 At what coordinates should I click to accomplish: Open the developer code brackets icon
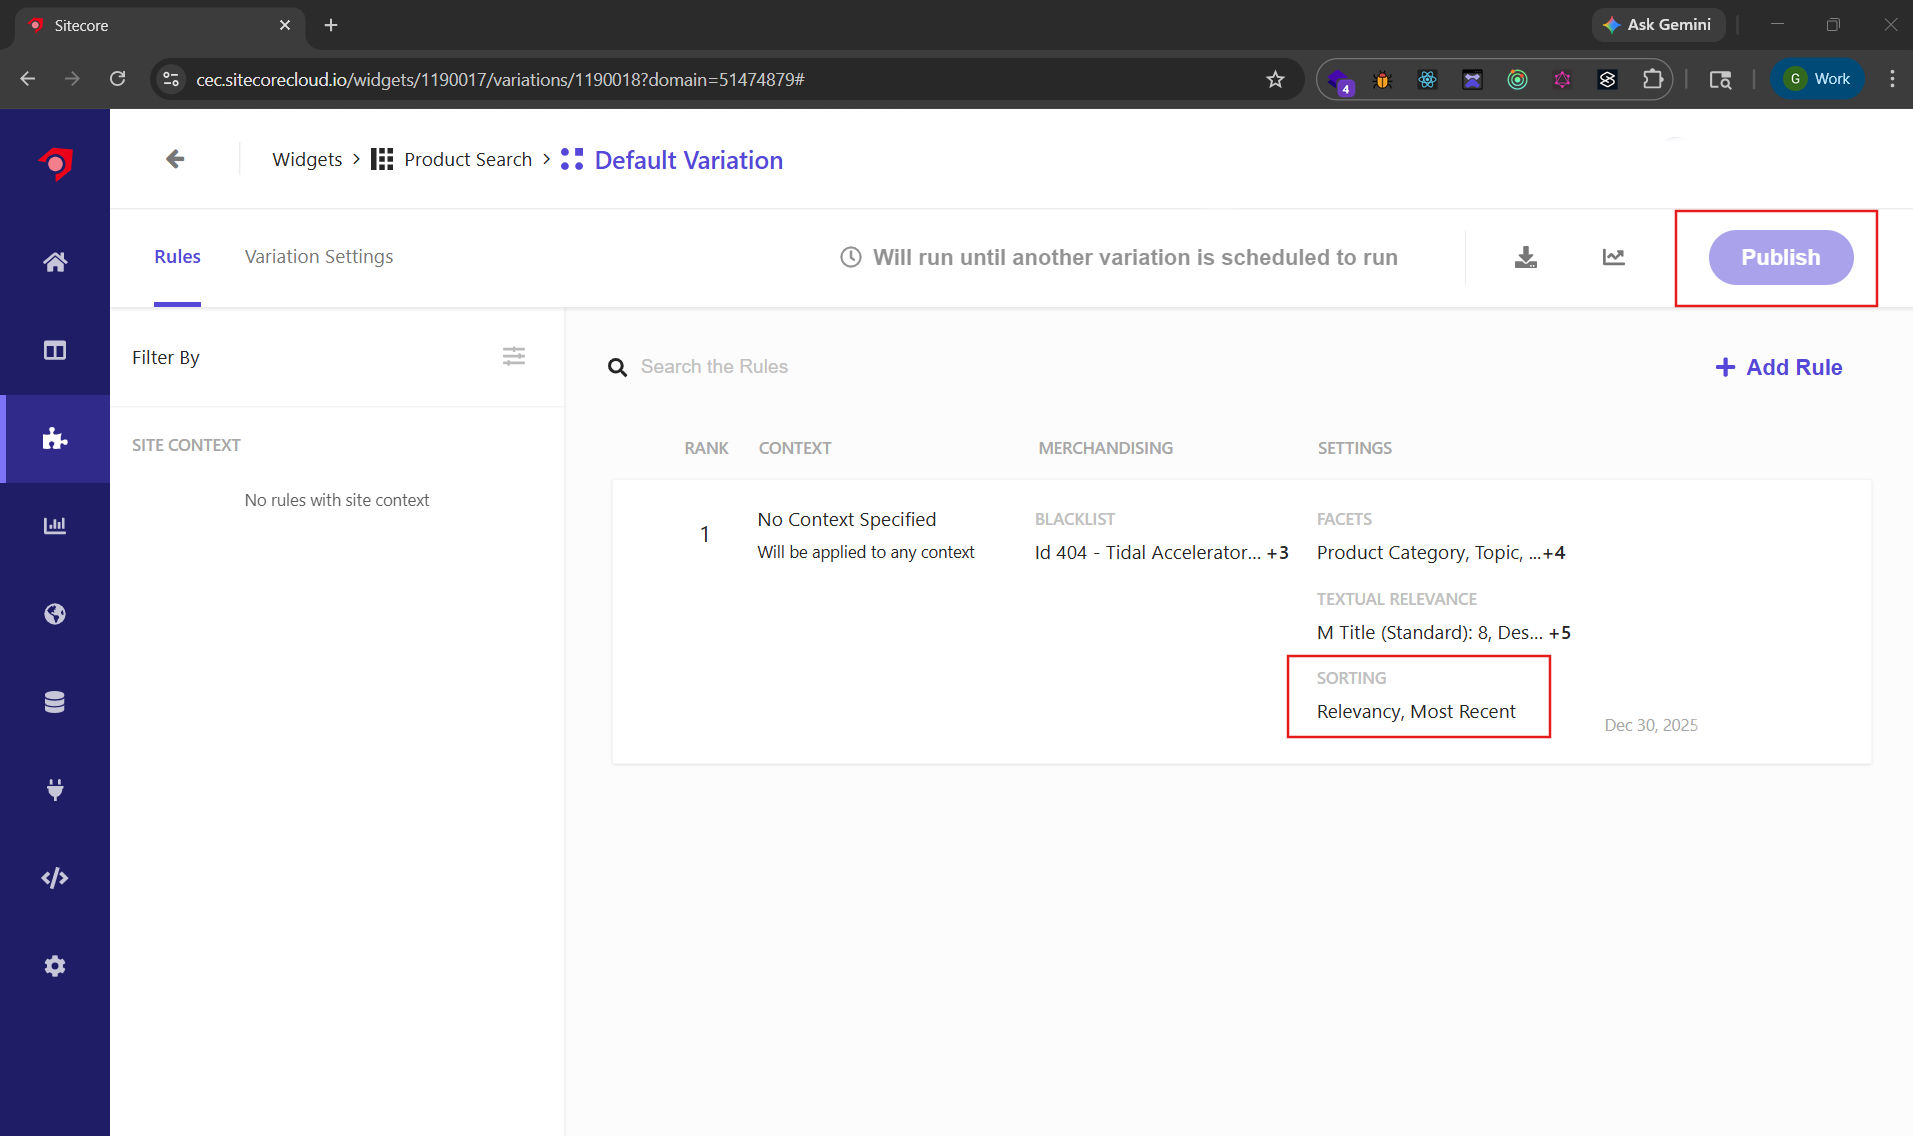click(55, 878)
